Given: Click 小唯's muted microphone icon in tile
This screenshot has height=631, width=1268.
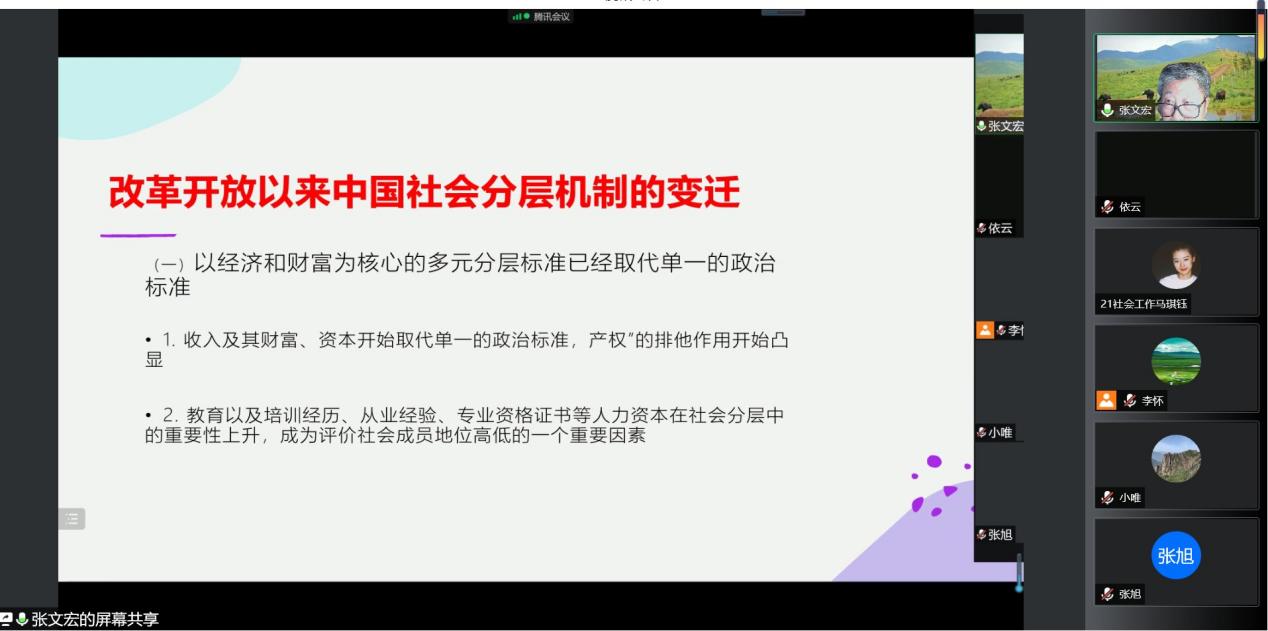Looking at the screenshot, I should [x=1108, y=498].
